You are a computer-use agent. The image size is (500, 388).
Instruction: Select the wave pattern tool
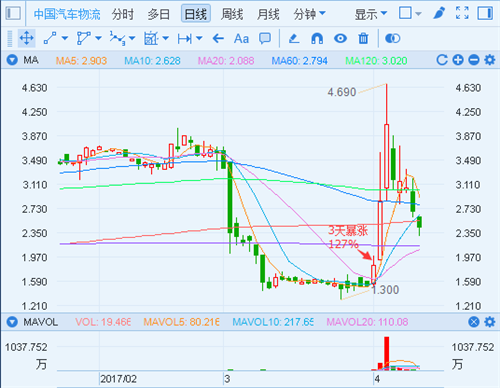(x=117, y=38)
